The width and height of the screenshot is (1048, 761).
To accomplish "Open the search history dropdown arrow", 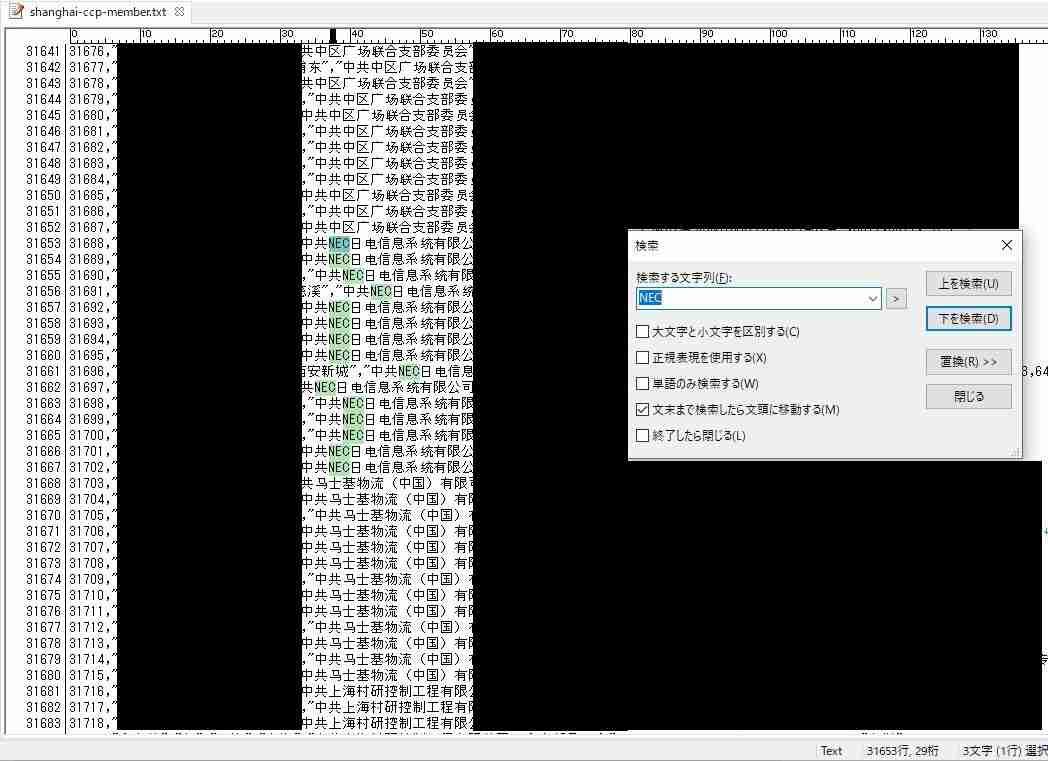I will pos(872,299).
